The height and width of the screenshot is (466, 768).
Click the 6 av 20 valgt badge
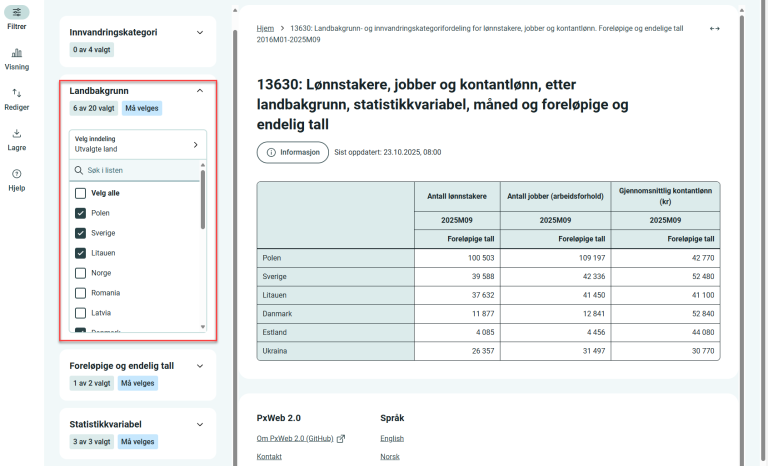pyautogui.click(x=94, y=108)
